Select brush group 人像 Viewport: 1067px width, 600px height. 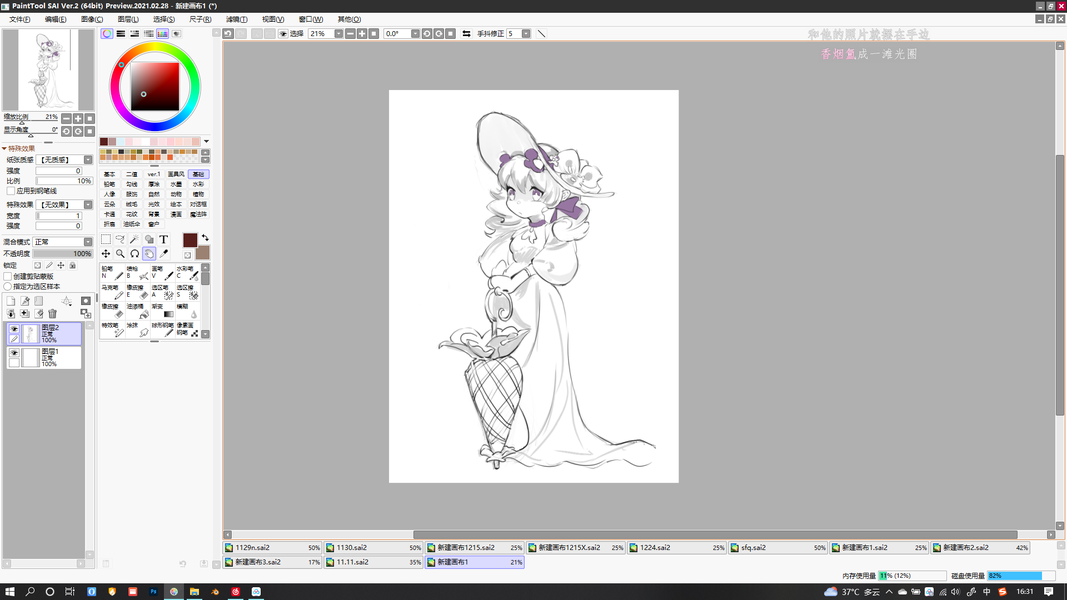pyautogui.click(x=110, y=195)
